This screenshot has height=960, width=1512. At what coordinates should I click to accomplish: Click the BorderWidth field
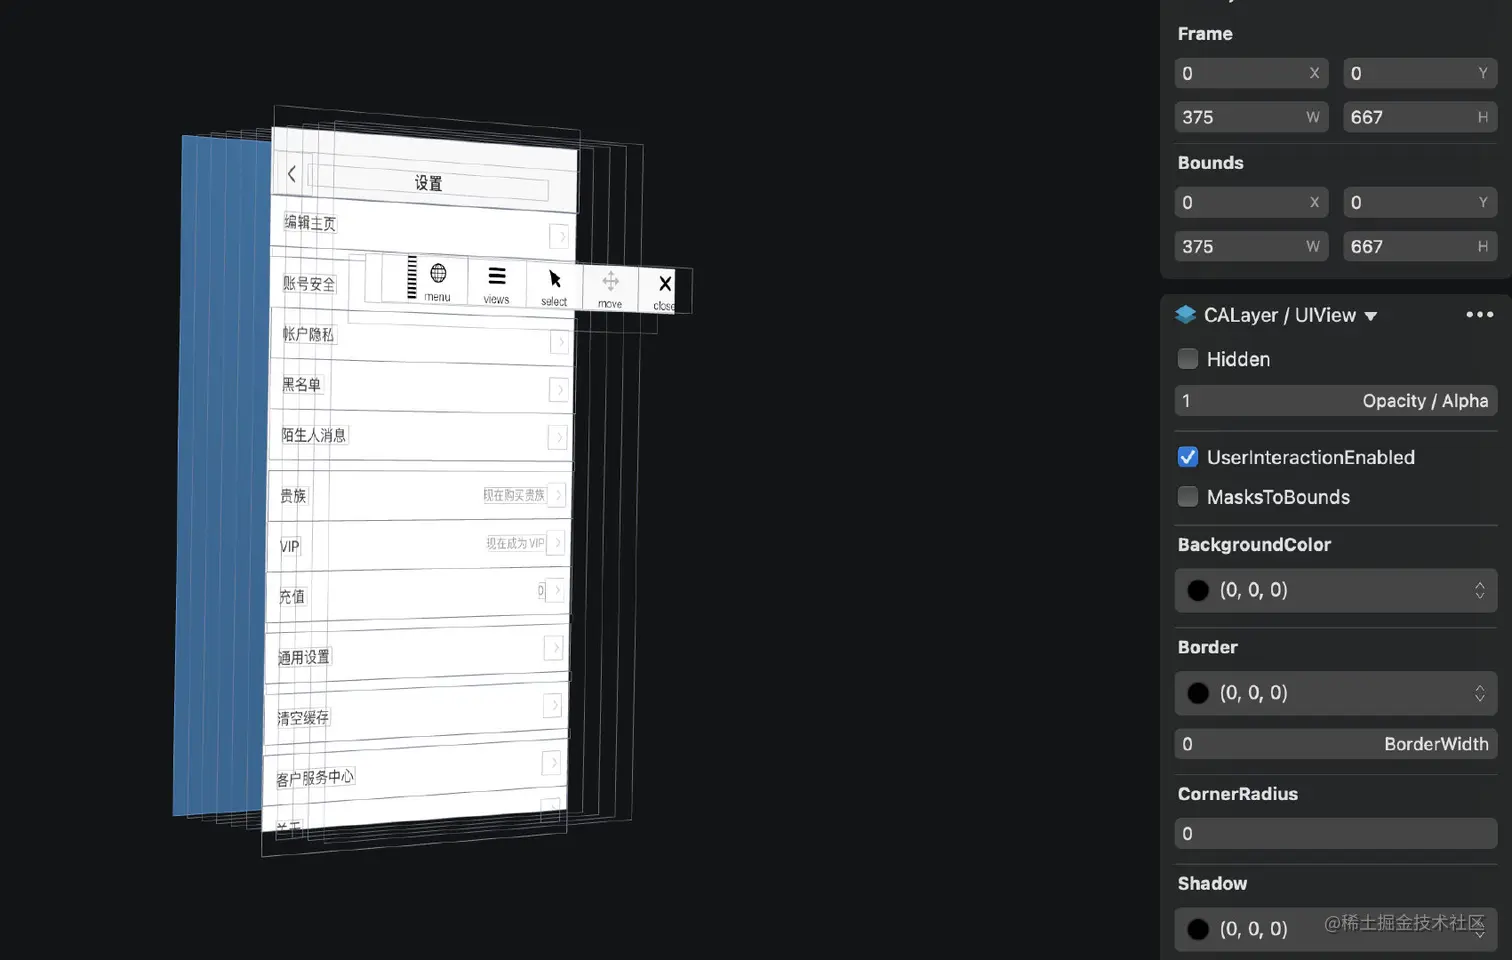point(1336,744)
